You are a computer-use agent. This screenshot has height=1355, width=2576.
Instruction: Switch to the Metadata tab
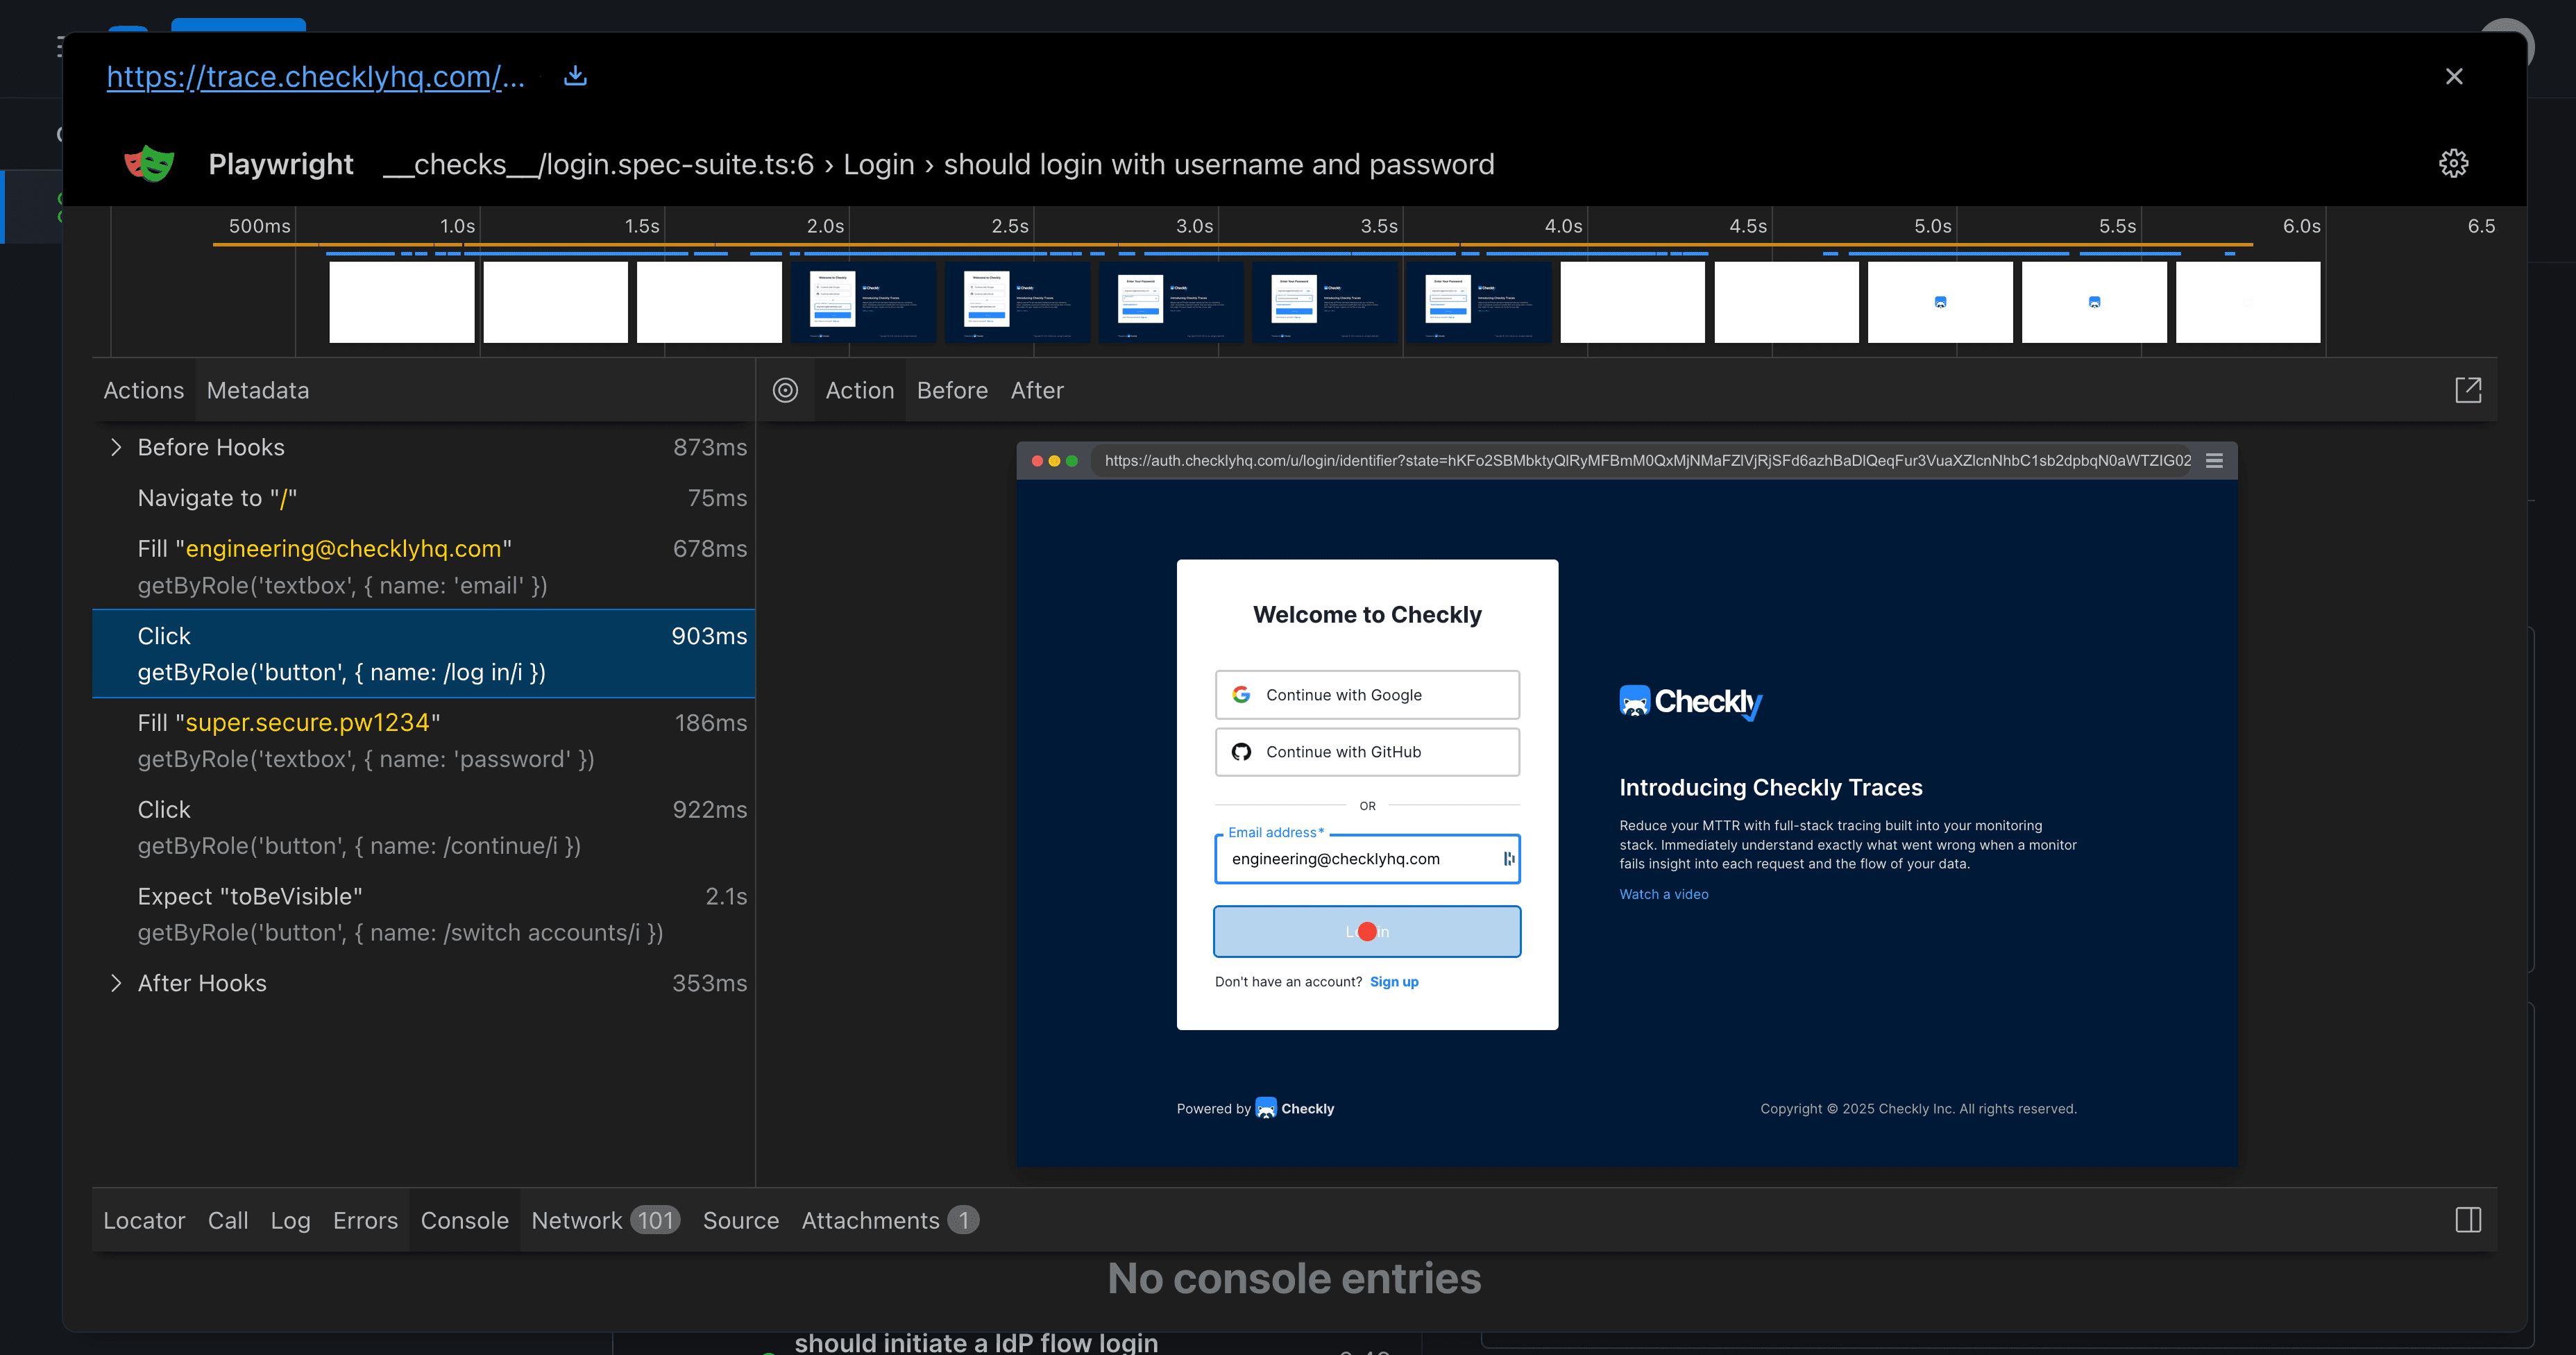257,390
